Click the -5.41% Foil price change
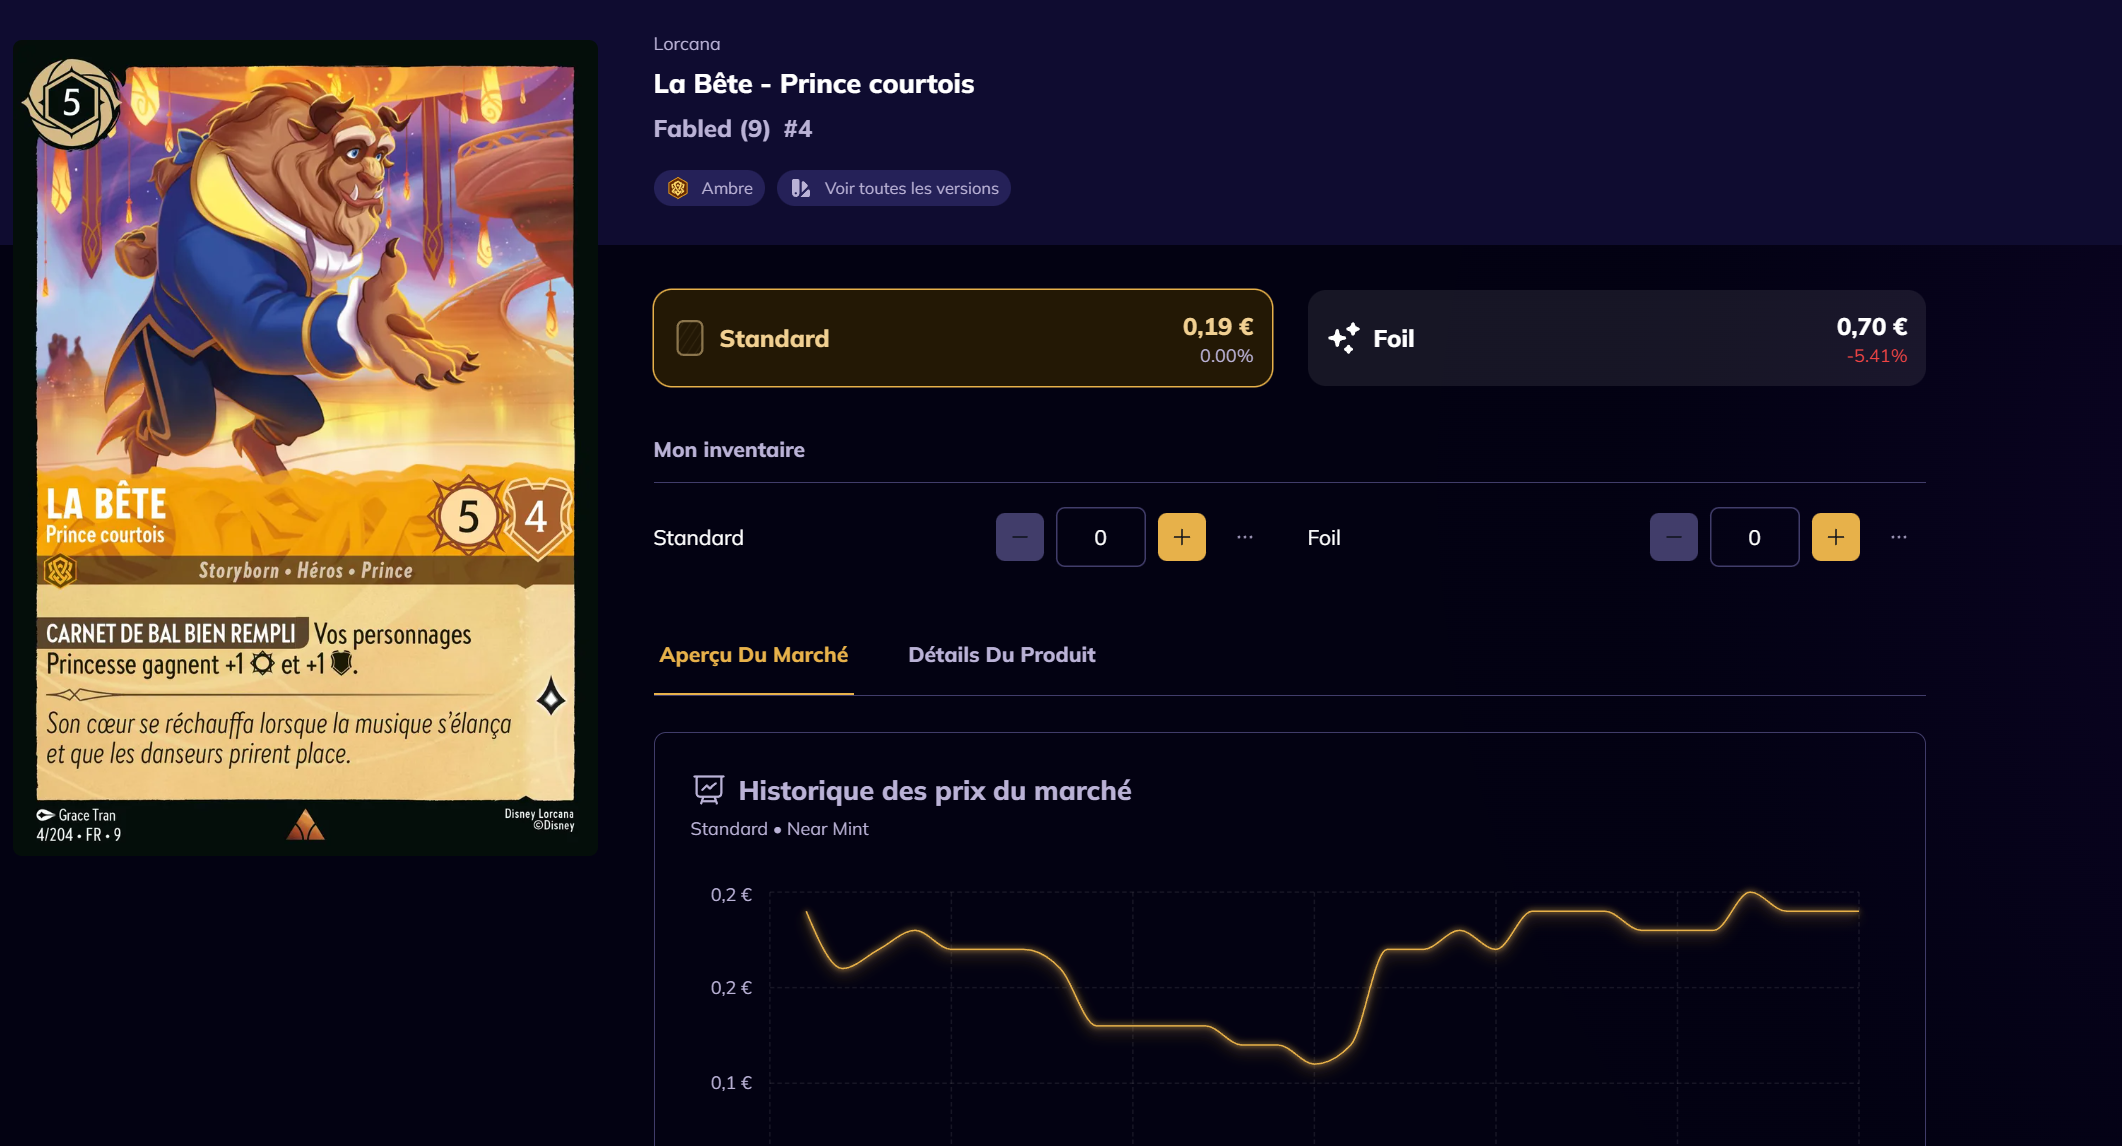This screenshot has width=2122, height=1146. [1877, 356]
